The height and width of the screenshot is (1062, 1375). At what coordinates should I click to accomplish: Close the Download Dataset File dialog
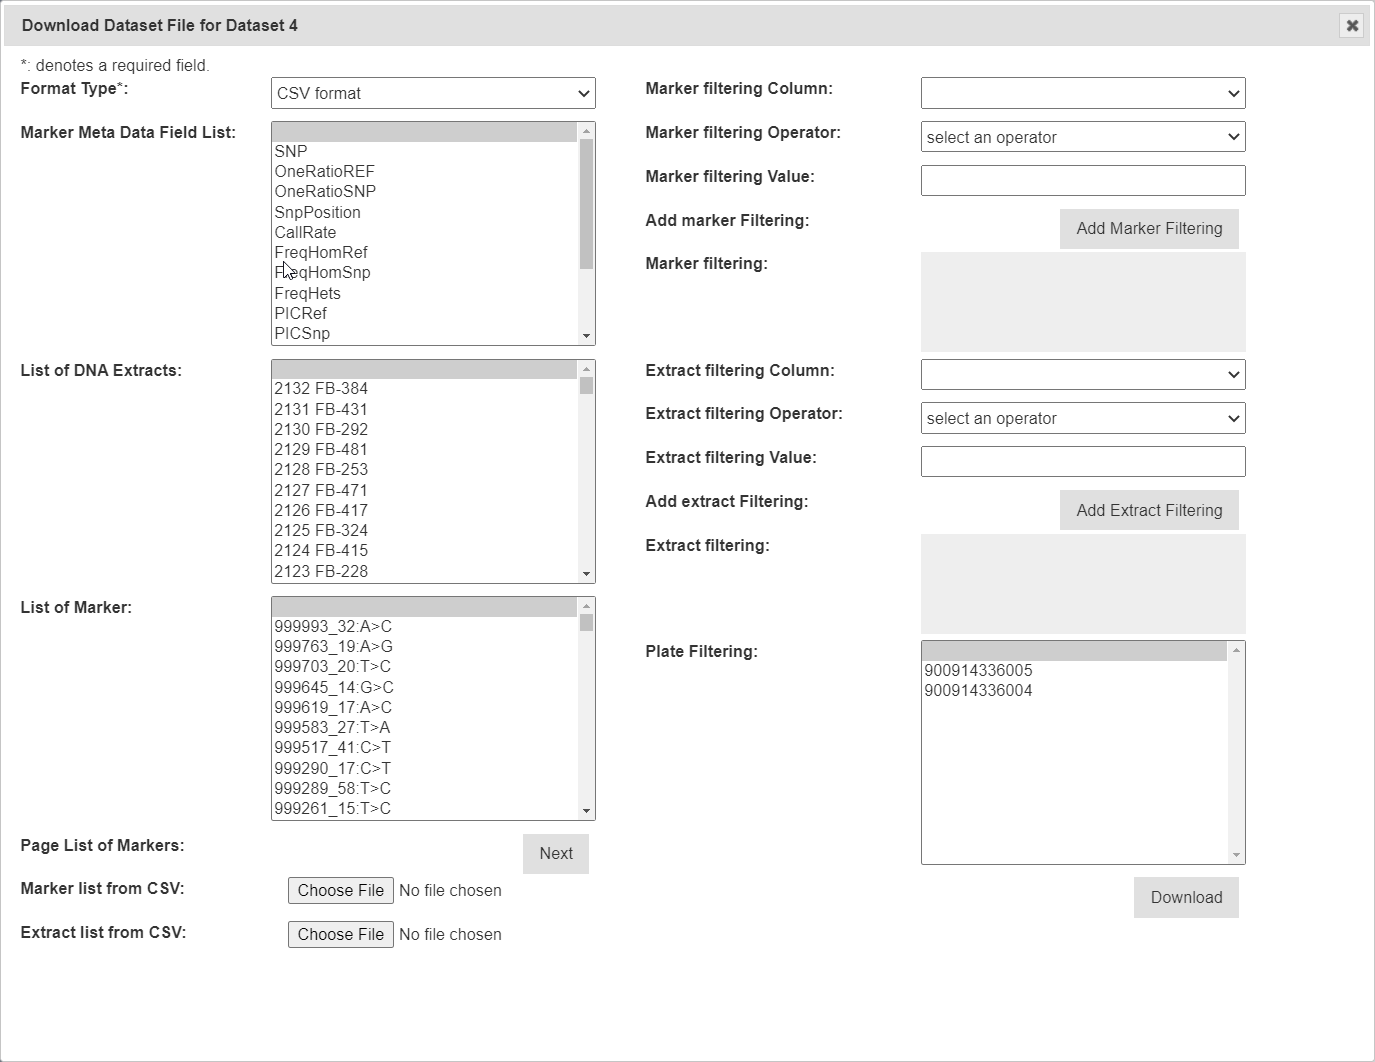click(x=1351, y=26)
